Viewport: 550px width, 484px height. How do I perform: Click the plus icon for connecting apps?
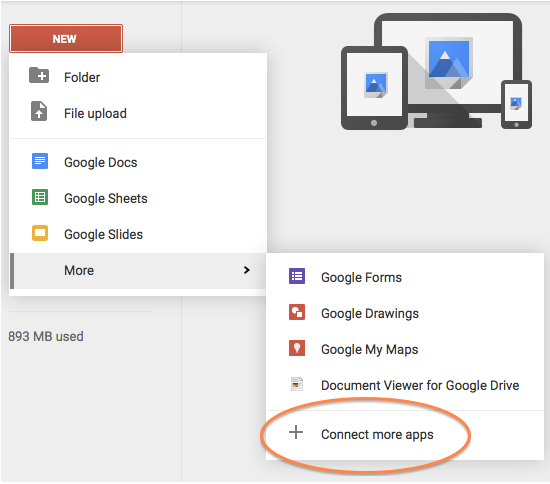click(296, 432)
